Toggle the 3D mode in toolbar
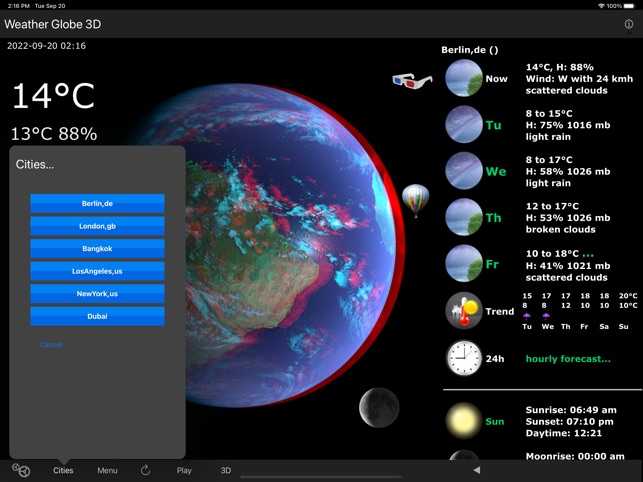643x482 pixels. 226,471
